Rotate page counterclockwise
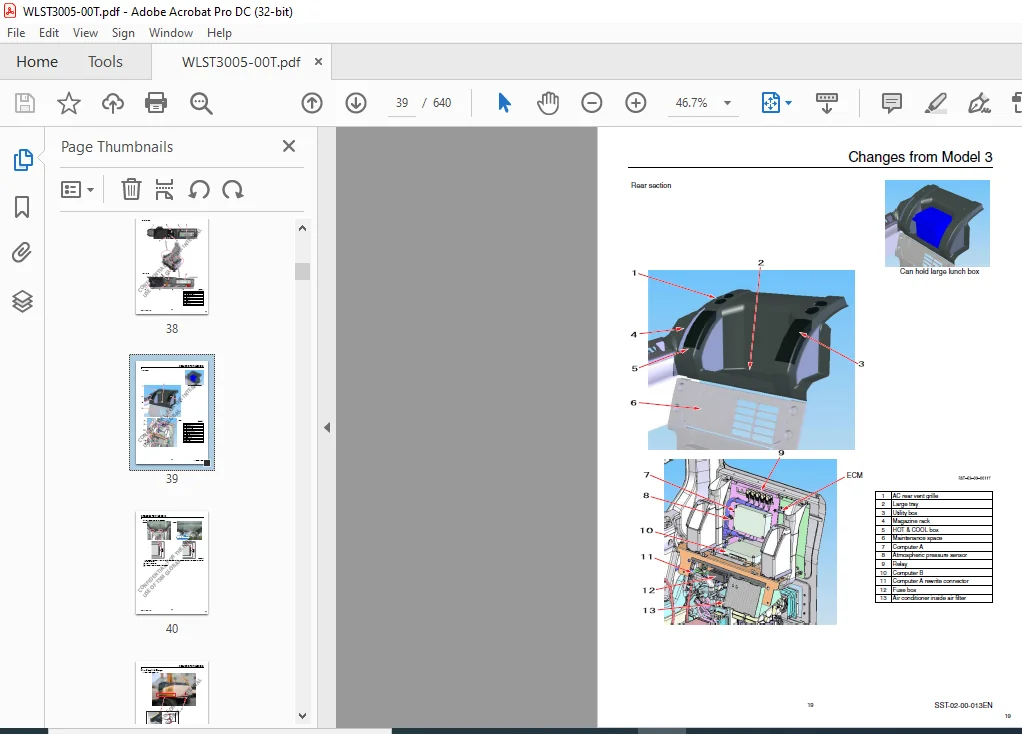1022x734 pixels. coord(199,190)
